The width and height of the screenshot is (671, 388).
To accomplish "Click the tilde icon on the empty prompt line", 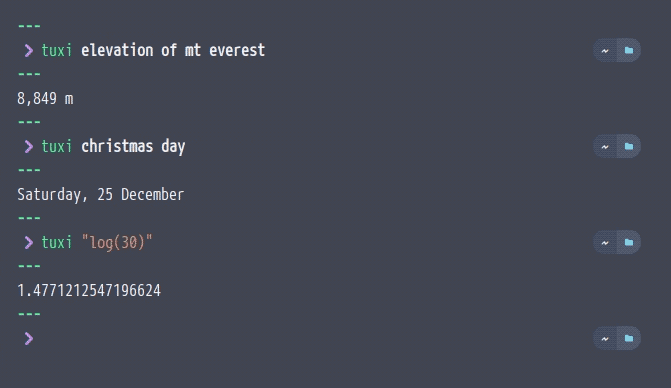I will pyautogui.click(x=605, y=338).
